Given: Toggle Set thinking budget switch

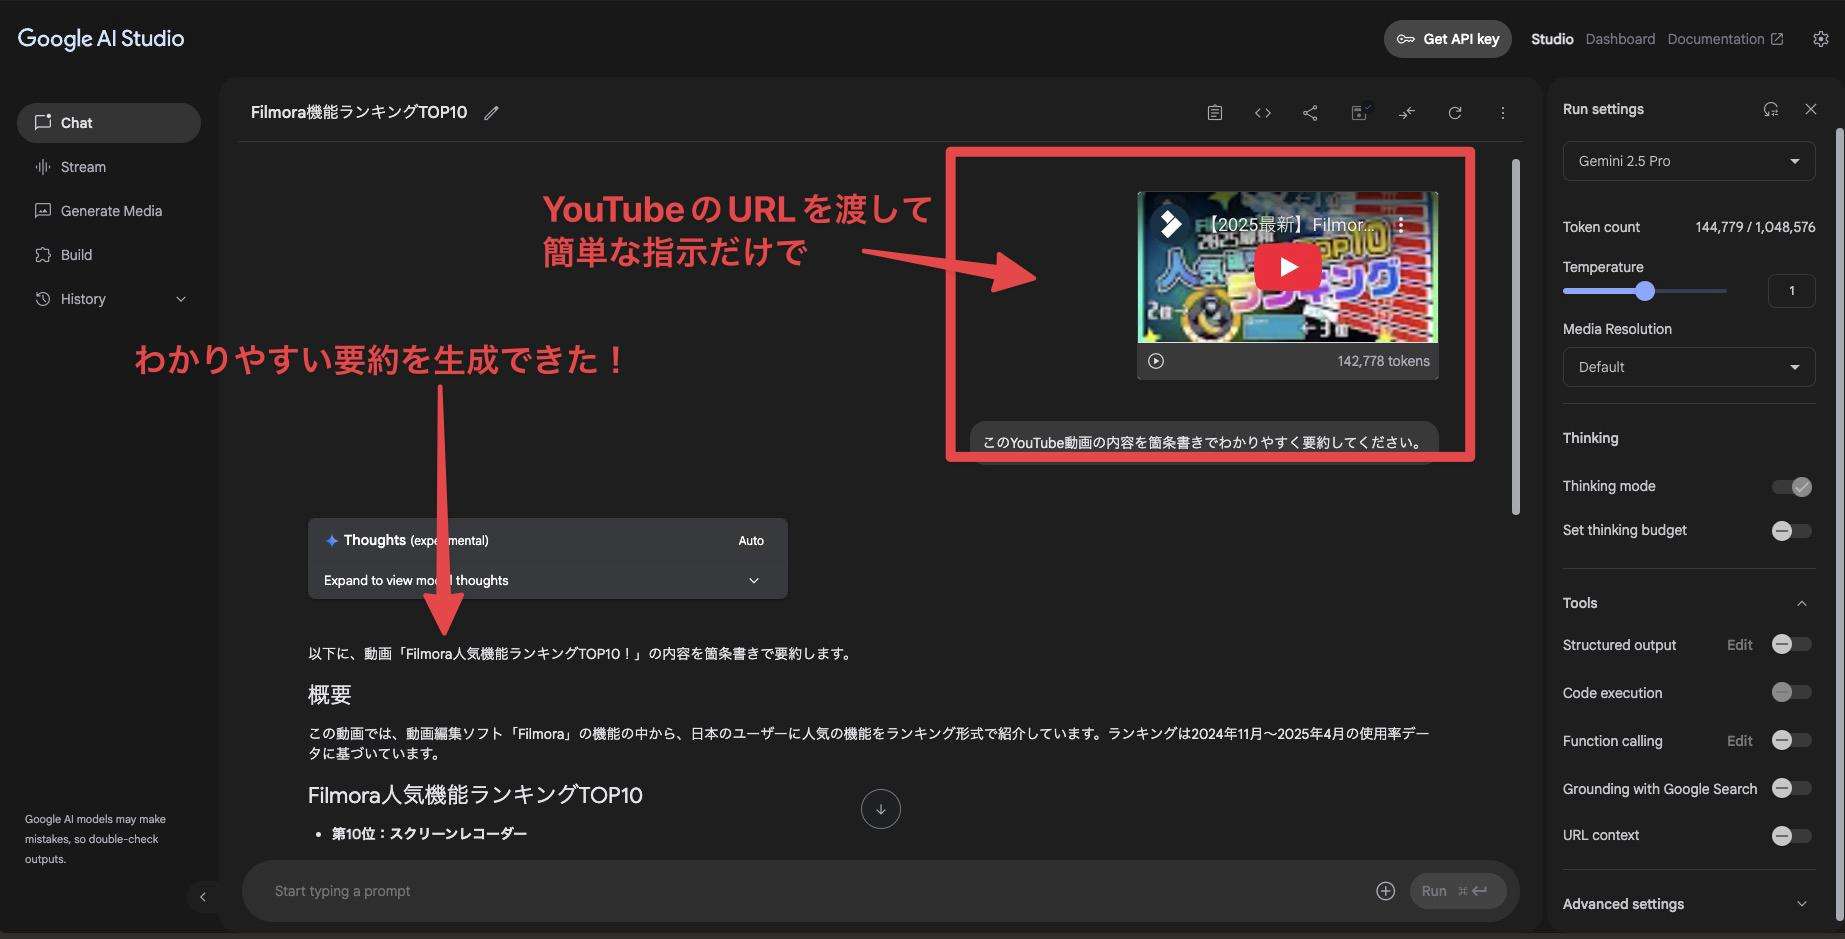Looking at the screenshot, I should (x=1792, y=531).
